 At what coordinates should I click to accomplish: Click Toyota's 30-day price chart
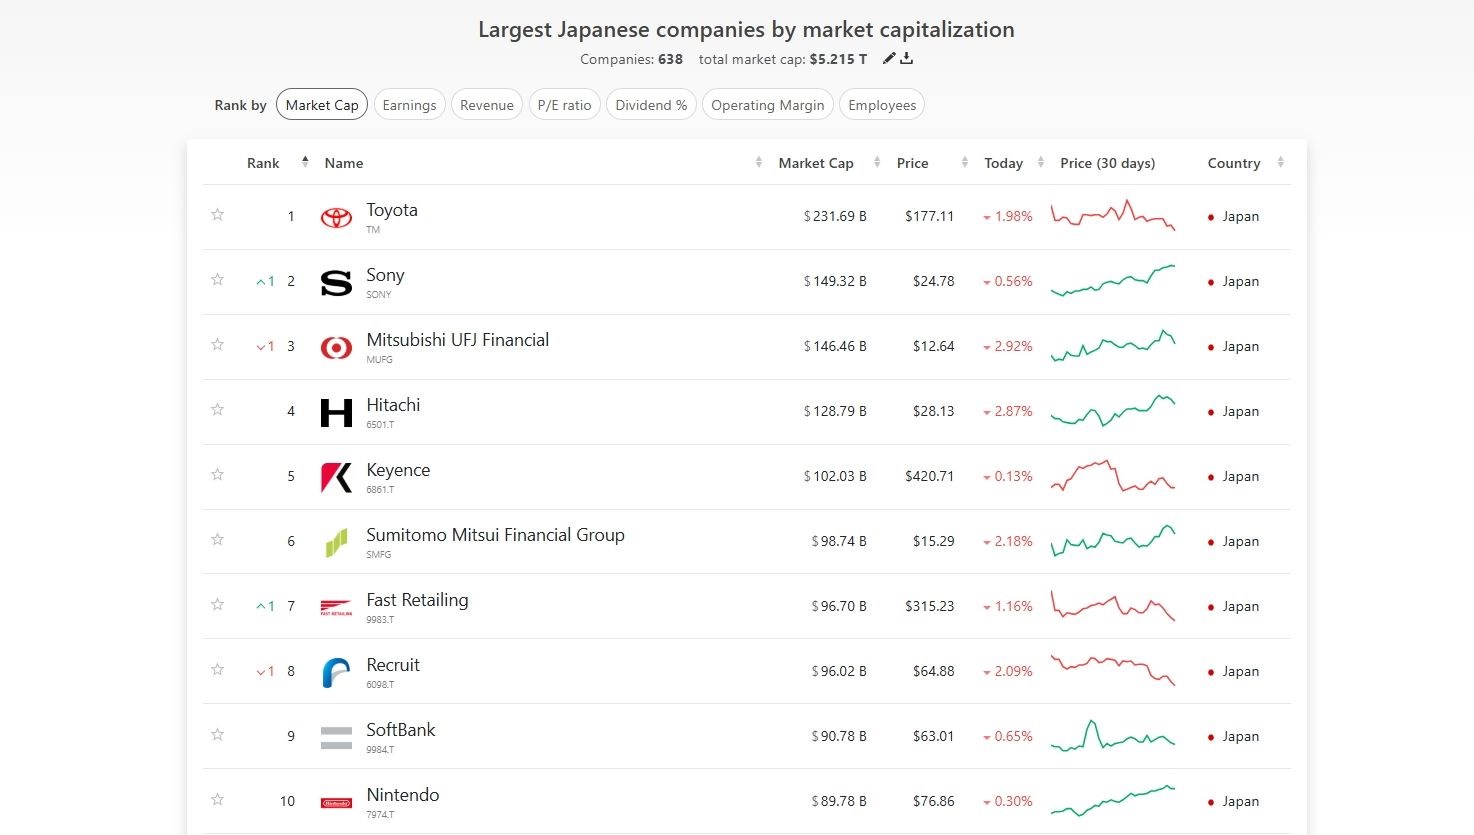[1112, 215]
